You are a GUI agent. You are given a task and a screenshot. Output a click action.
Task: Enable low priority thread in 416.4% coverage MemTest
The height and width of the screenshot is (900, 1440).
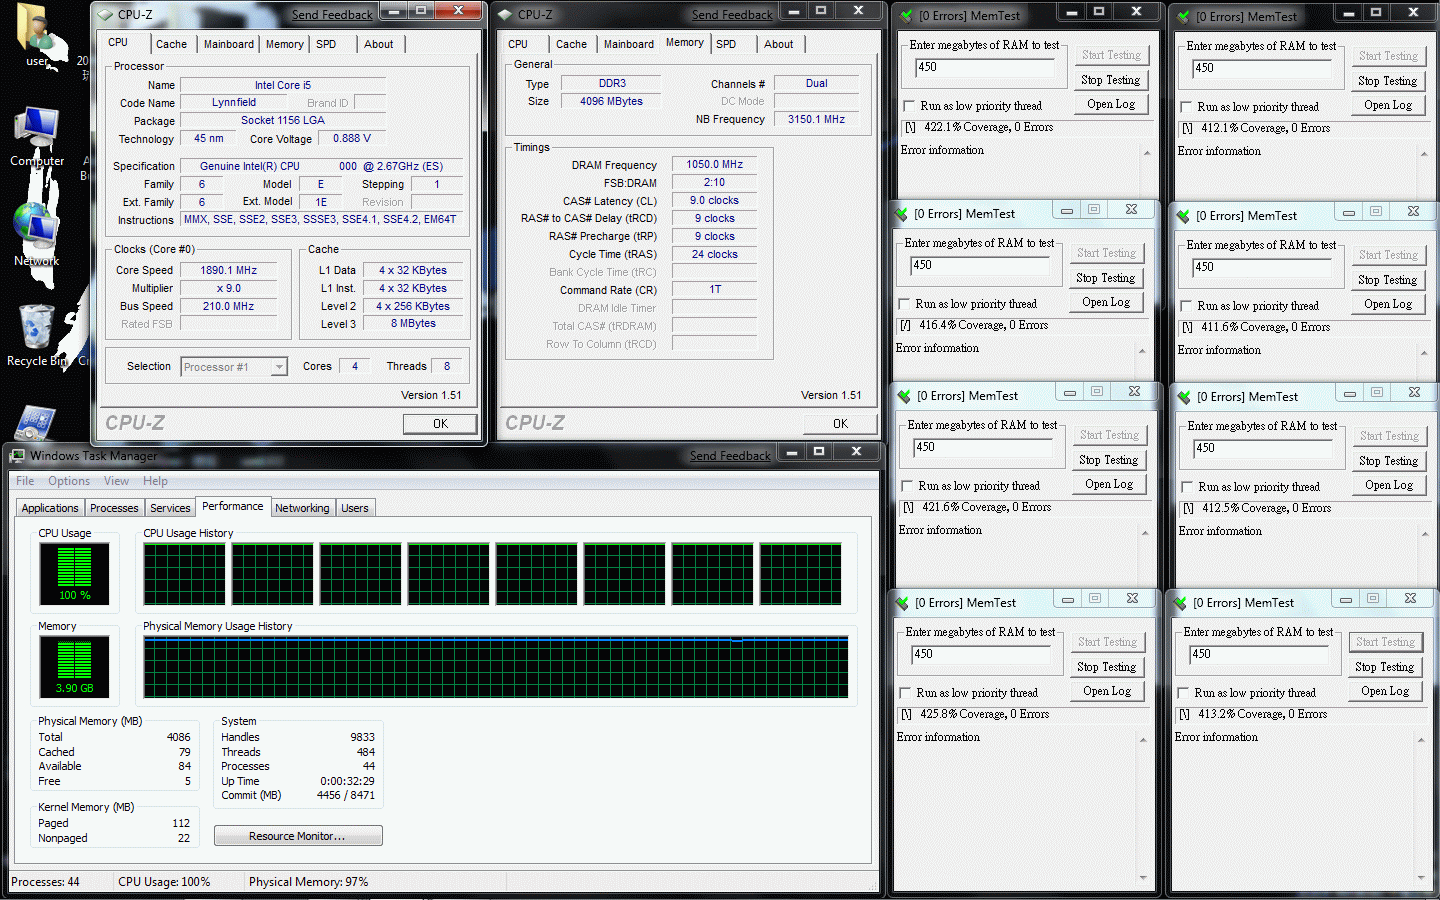click(904, 304)
